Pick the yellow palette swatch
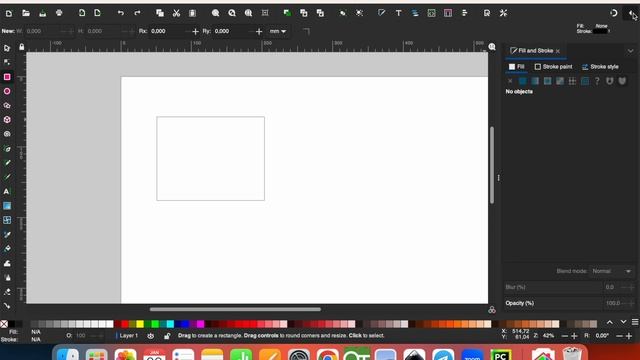 (x=140, y=324)
